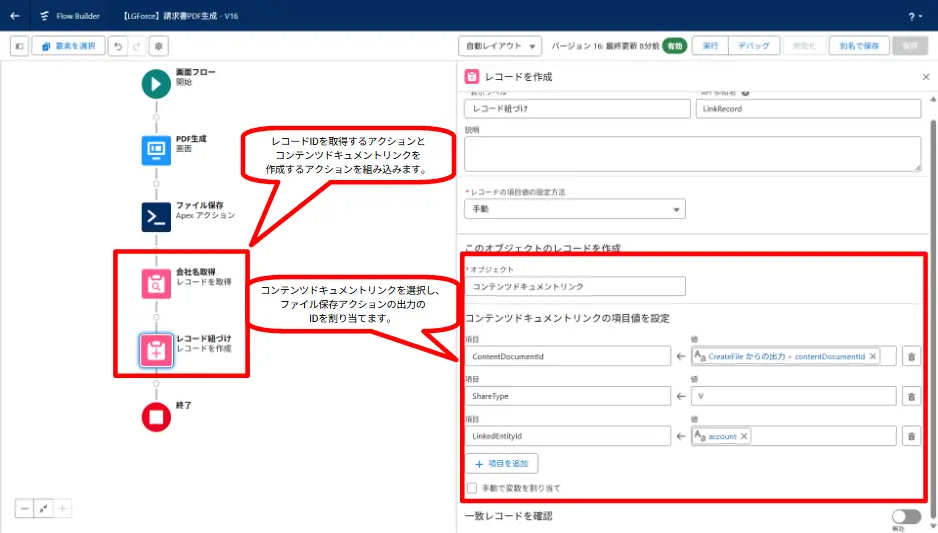Expand the 手動 field value method dropdown
938x533 pixels.
[575, 209]
